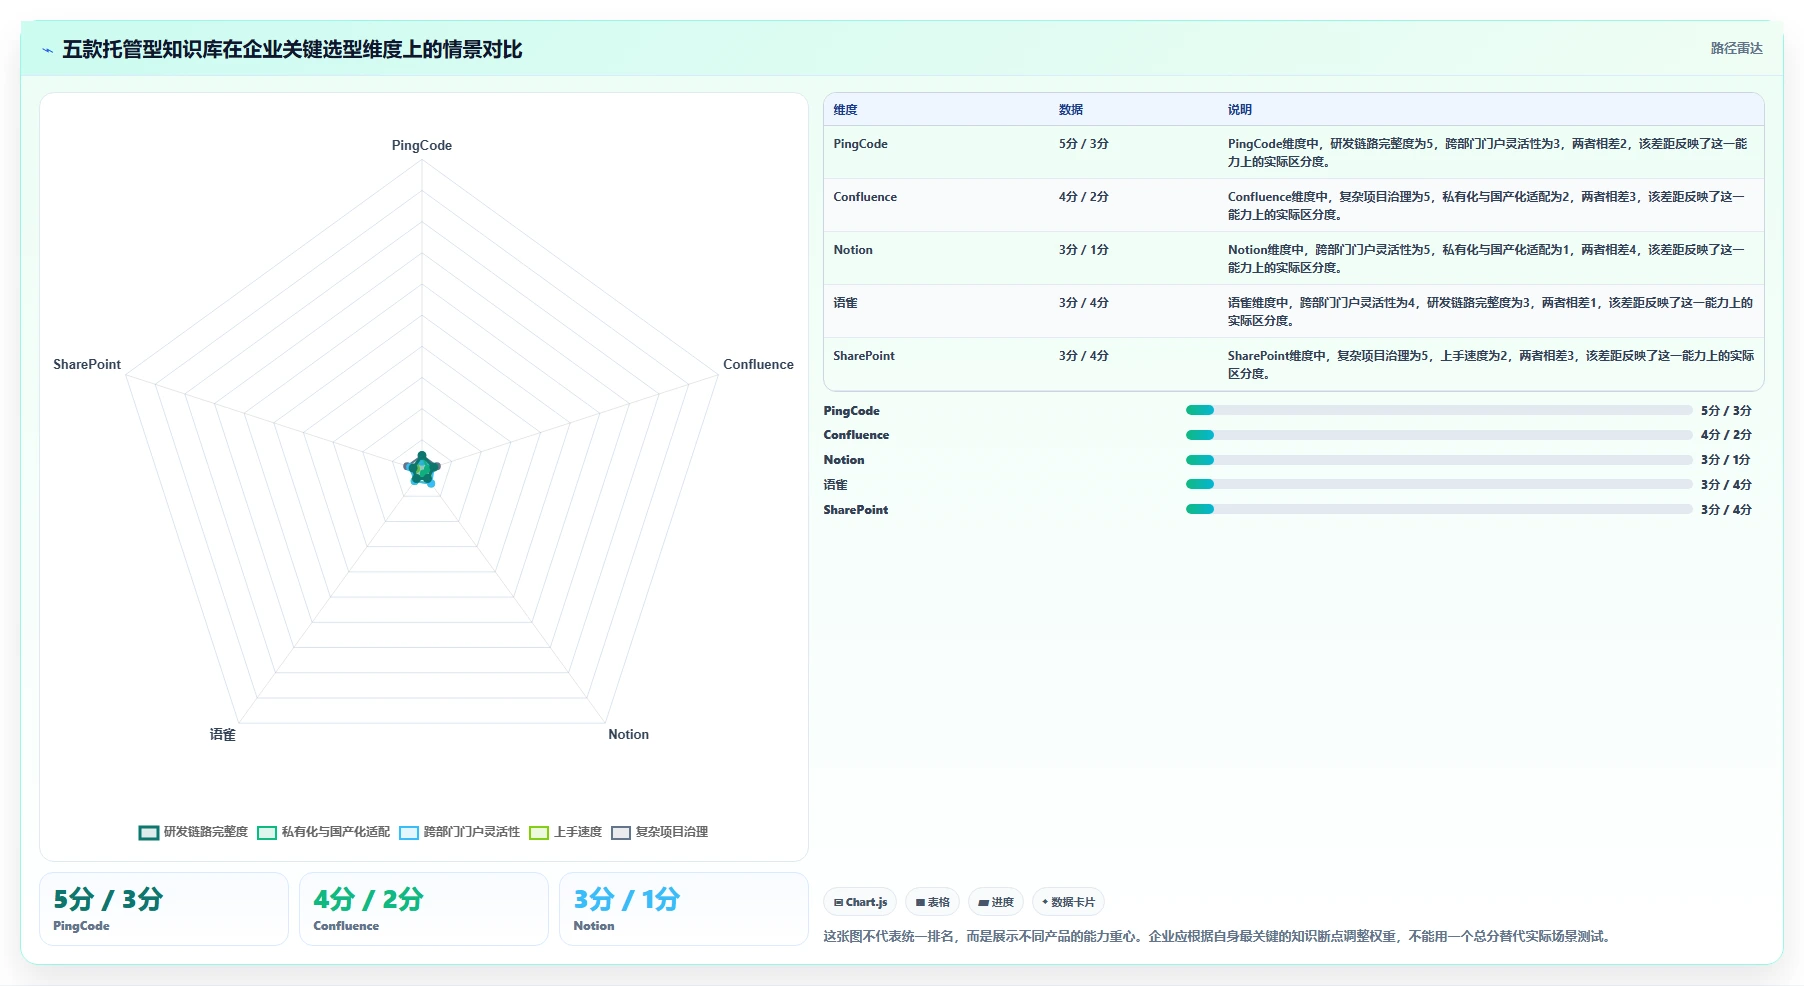This screenshot has height=986, width=1804.
Task: Select the 维度 column header
Action: click(846, 110)
